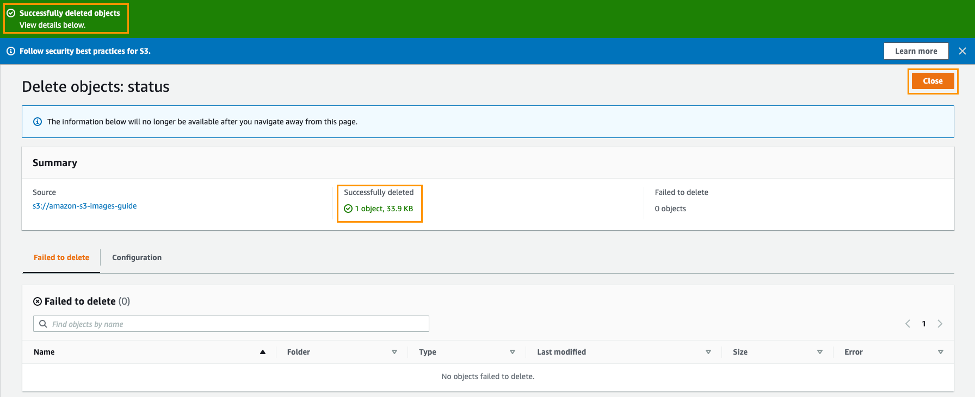Go to next page with right chevron

coord(940,323)
